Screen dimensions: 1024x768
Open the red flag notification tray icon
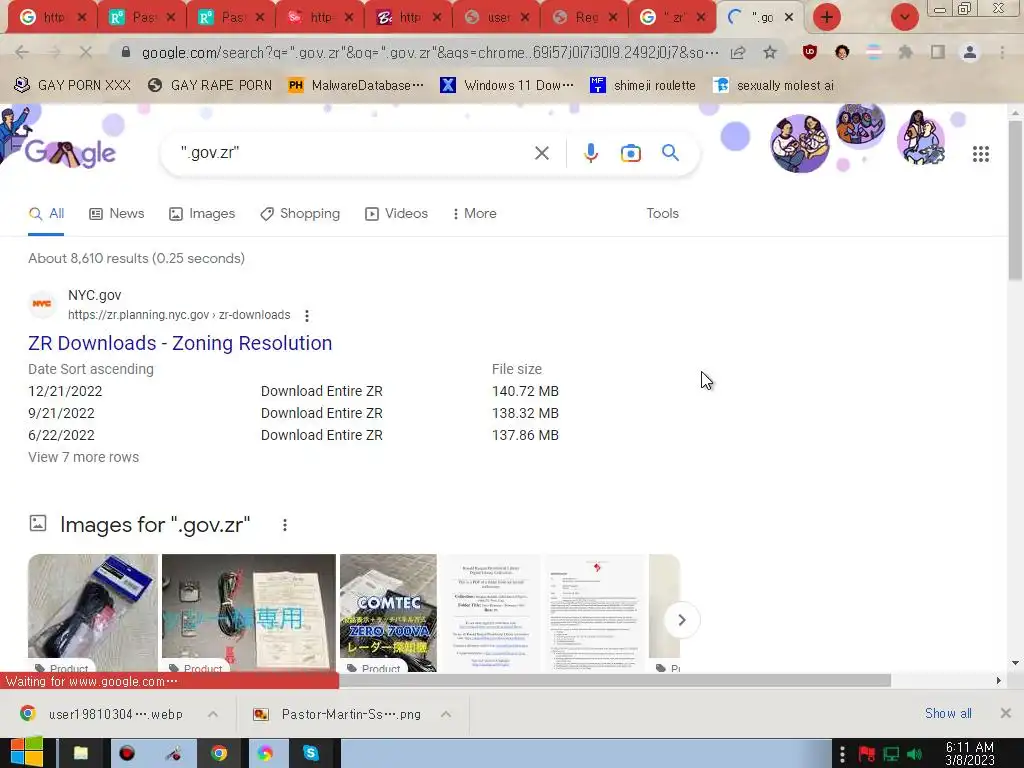click(867, 754)
